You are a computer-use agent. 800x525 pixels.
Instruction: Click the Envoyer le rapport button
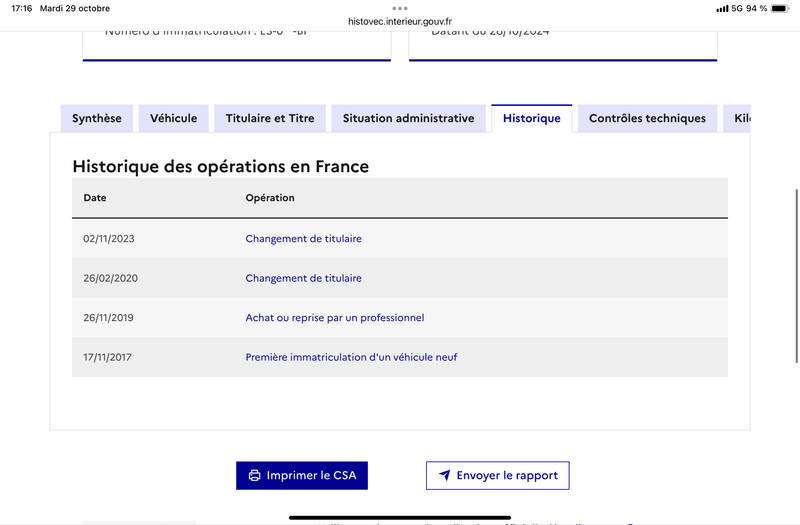pos(497,476)
